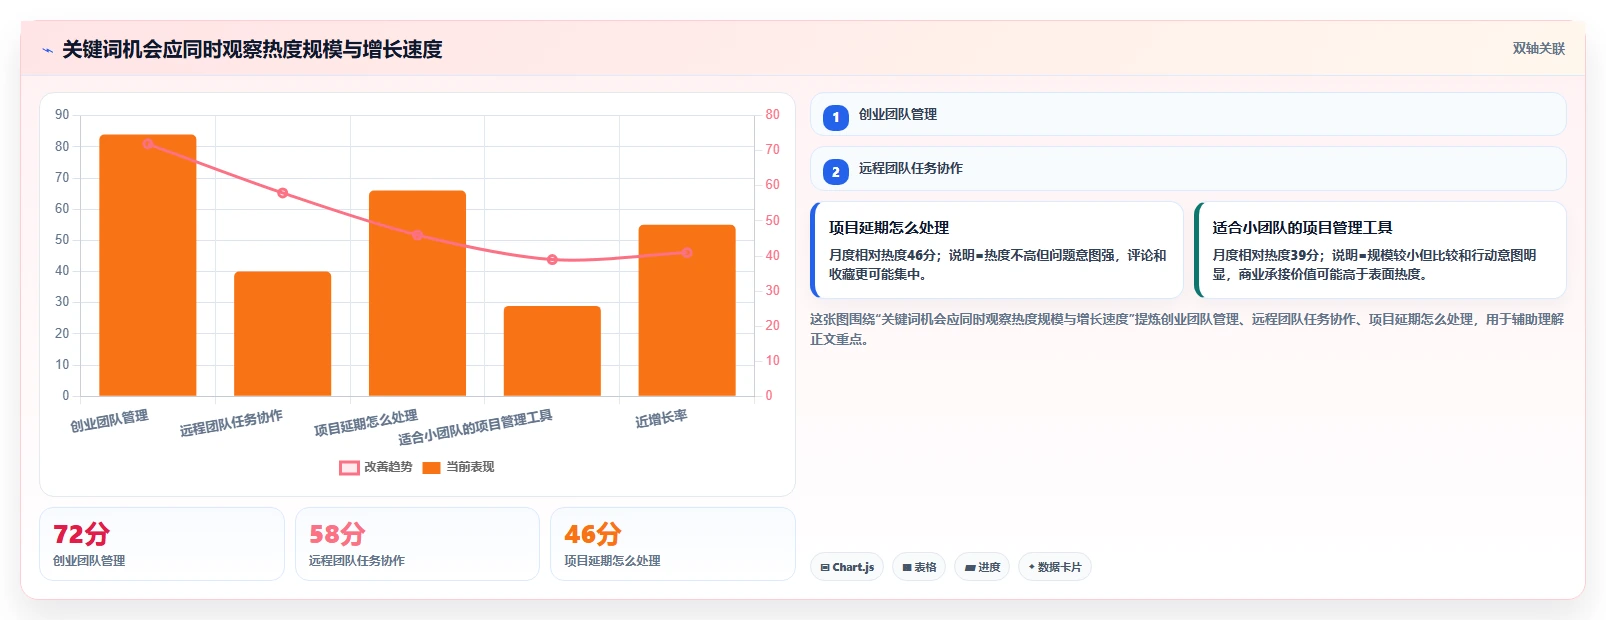Click the number 2 badge for 远程团队任务协作
1606x620 pixels.
(x=836, y=171)
